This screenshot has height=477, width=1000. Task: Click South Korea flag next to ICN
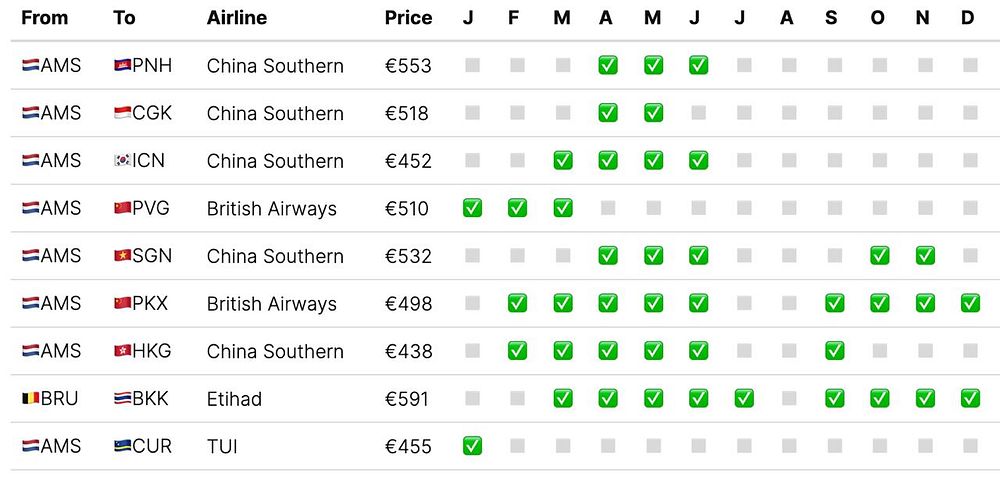pos(123,161)
